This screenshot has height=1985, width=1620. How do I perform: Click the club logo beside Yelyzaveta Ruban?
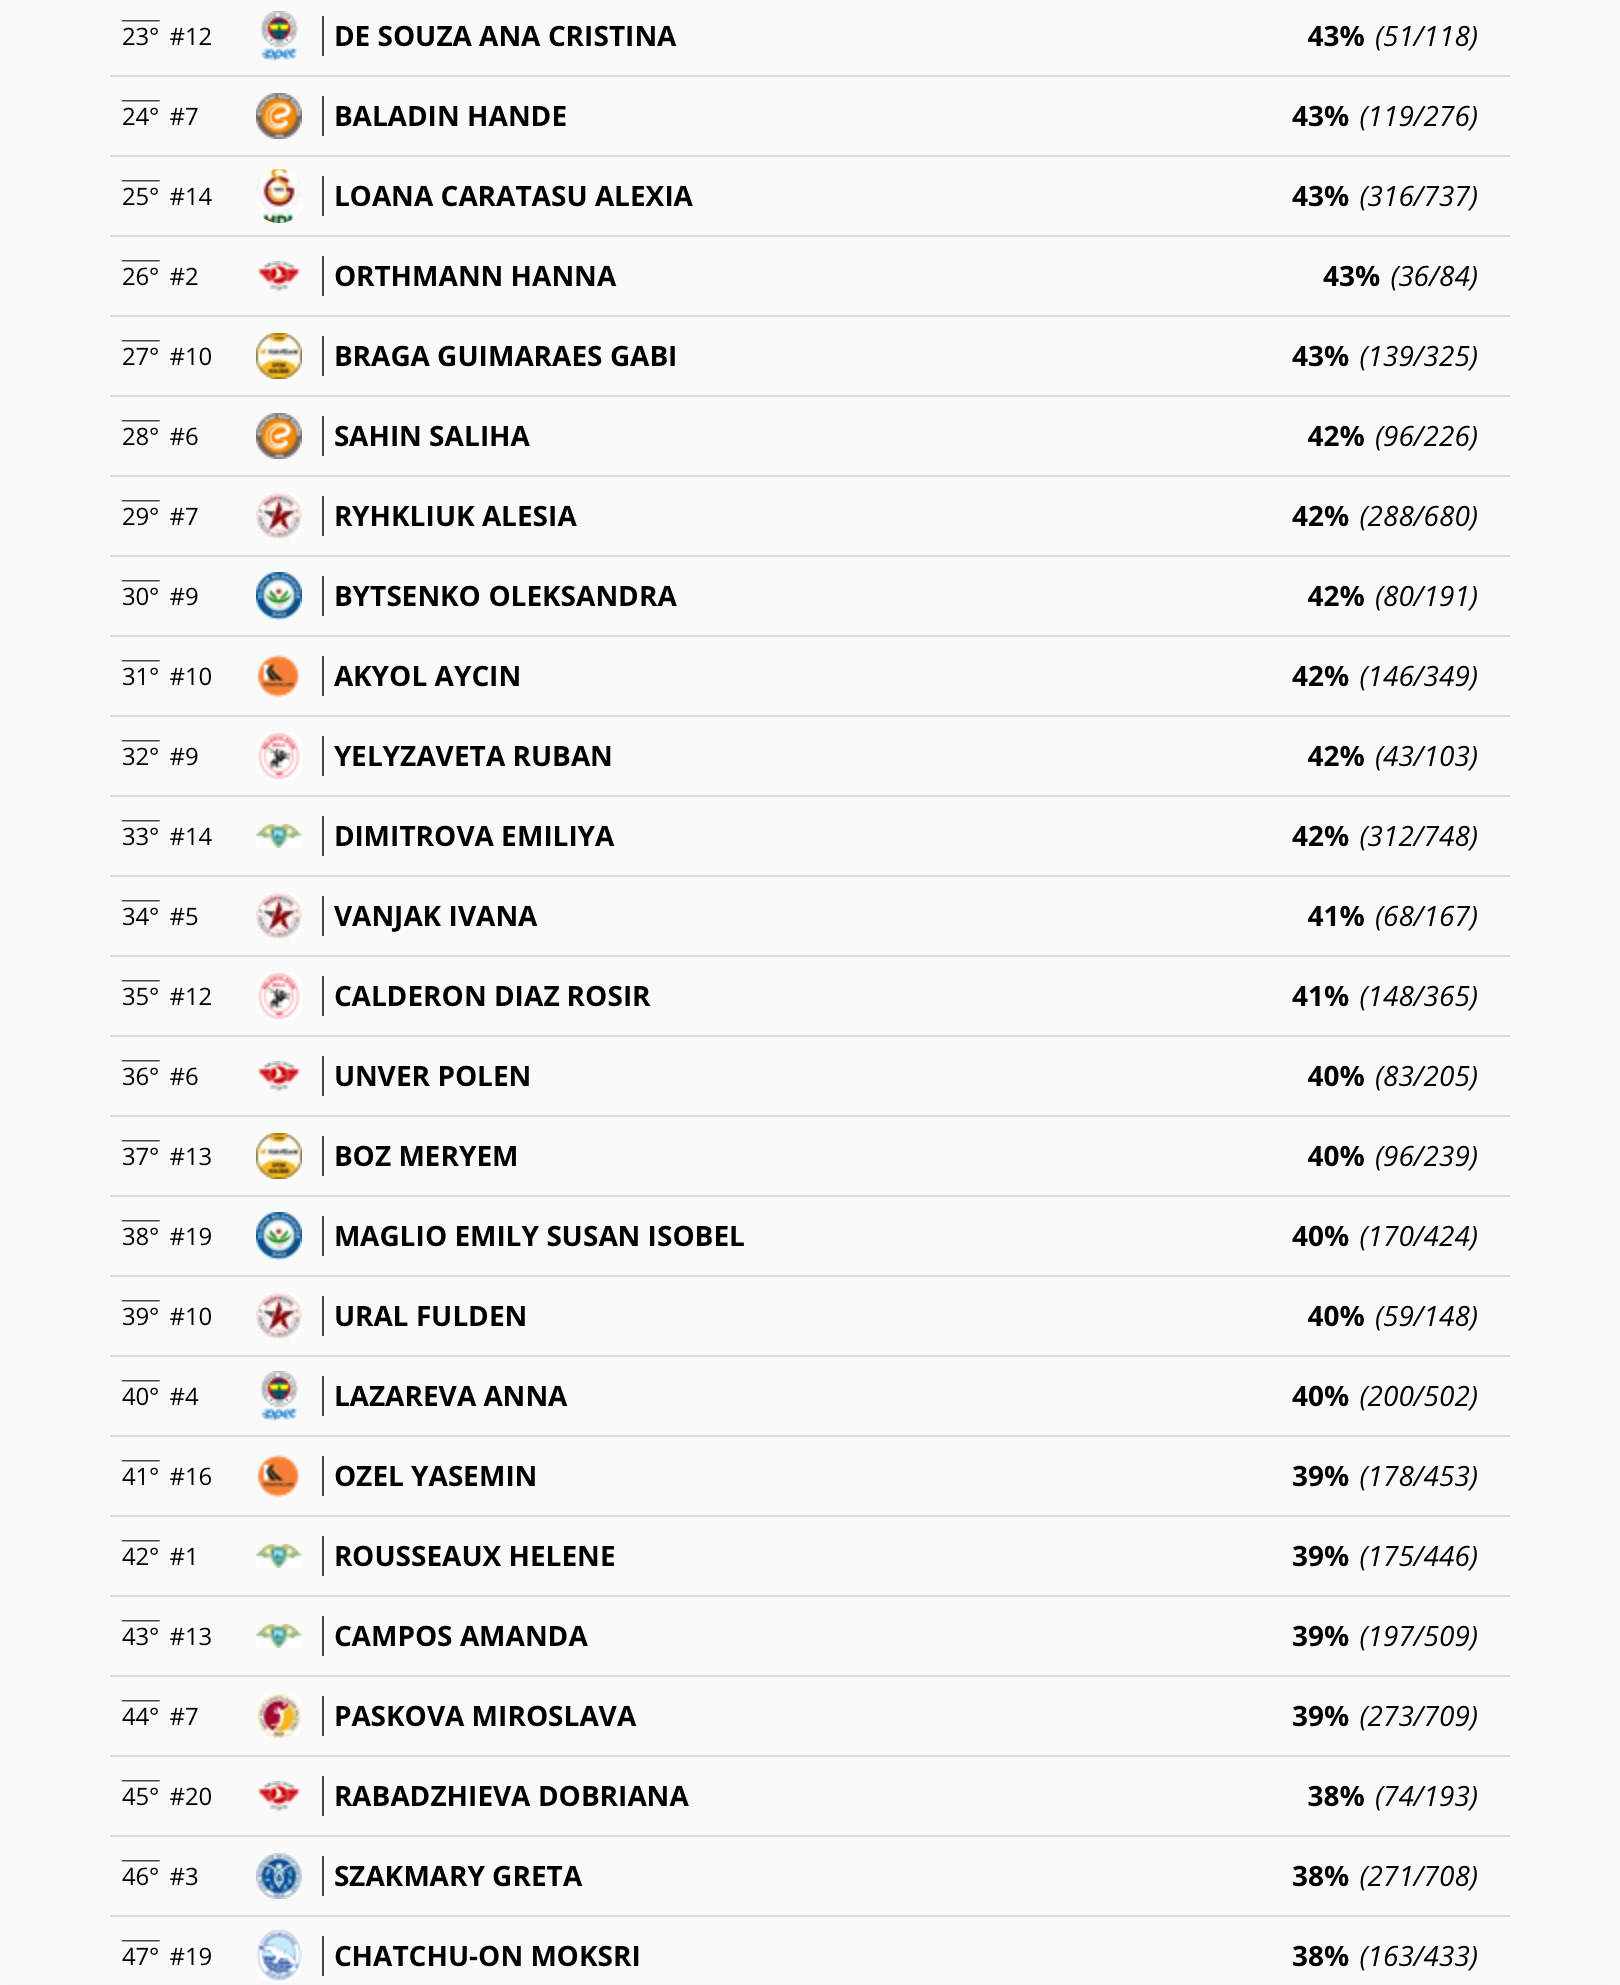point(279,756)
